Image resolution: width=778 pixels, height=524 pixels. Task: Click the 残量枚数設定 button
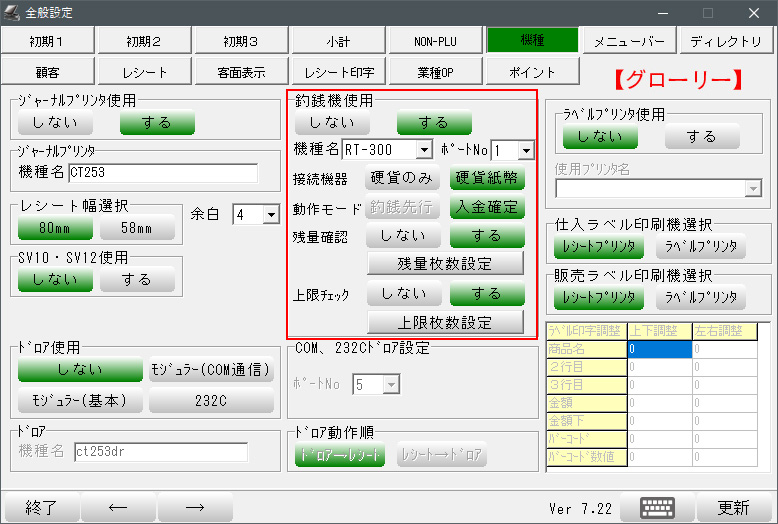pyautogui.click(x=445, y=263)
